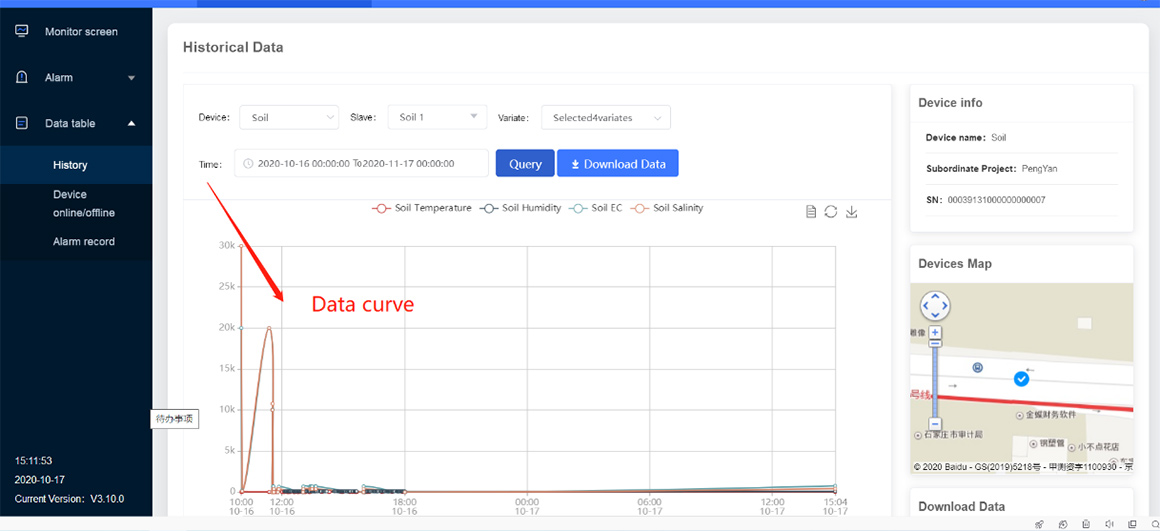The height and width of the screenshot is (531, 1160).
Task: Open Monitor screen in sidebar
Action: point(81,32)
